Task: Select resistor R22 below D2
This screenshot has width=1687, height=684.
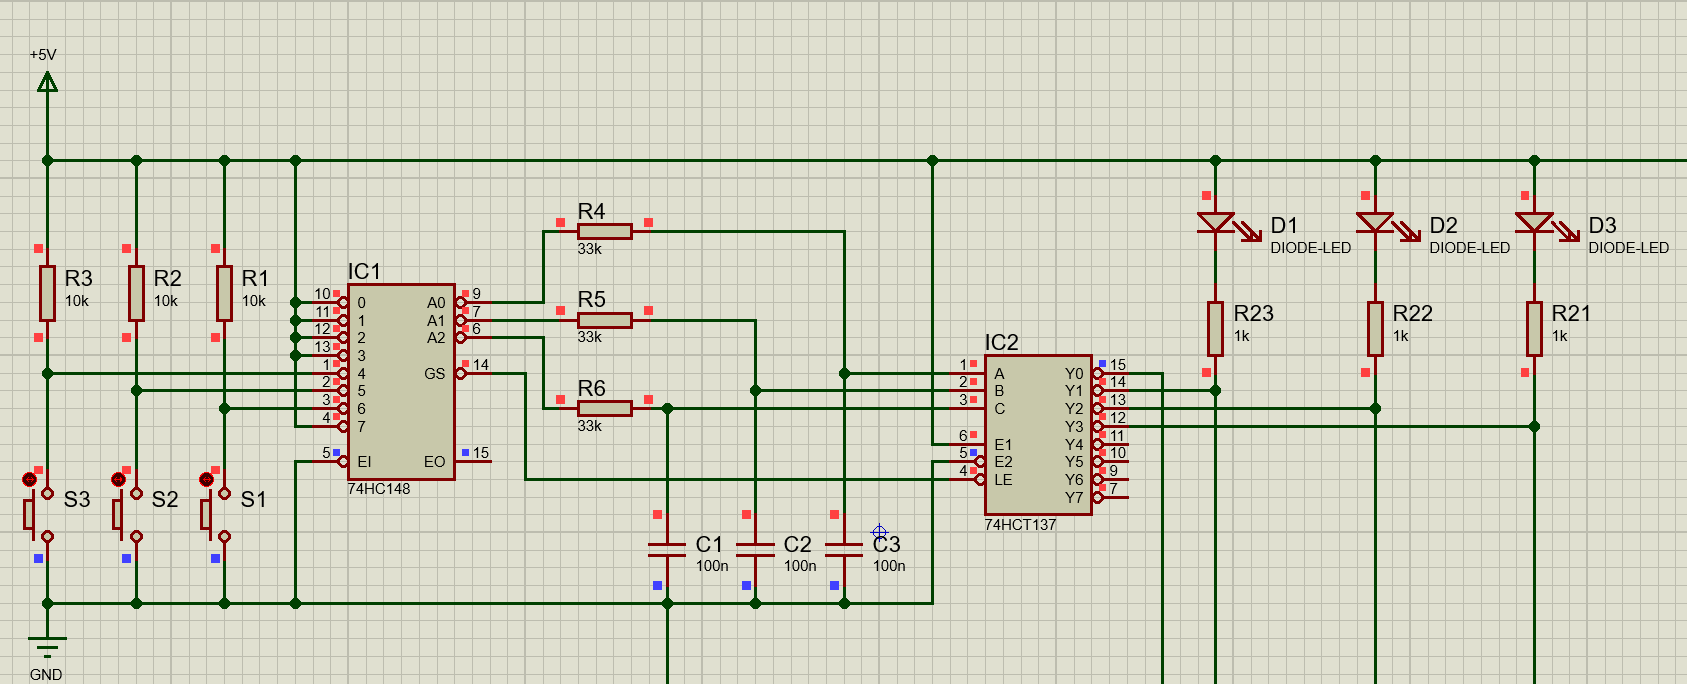Action: pos(1375,328)
